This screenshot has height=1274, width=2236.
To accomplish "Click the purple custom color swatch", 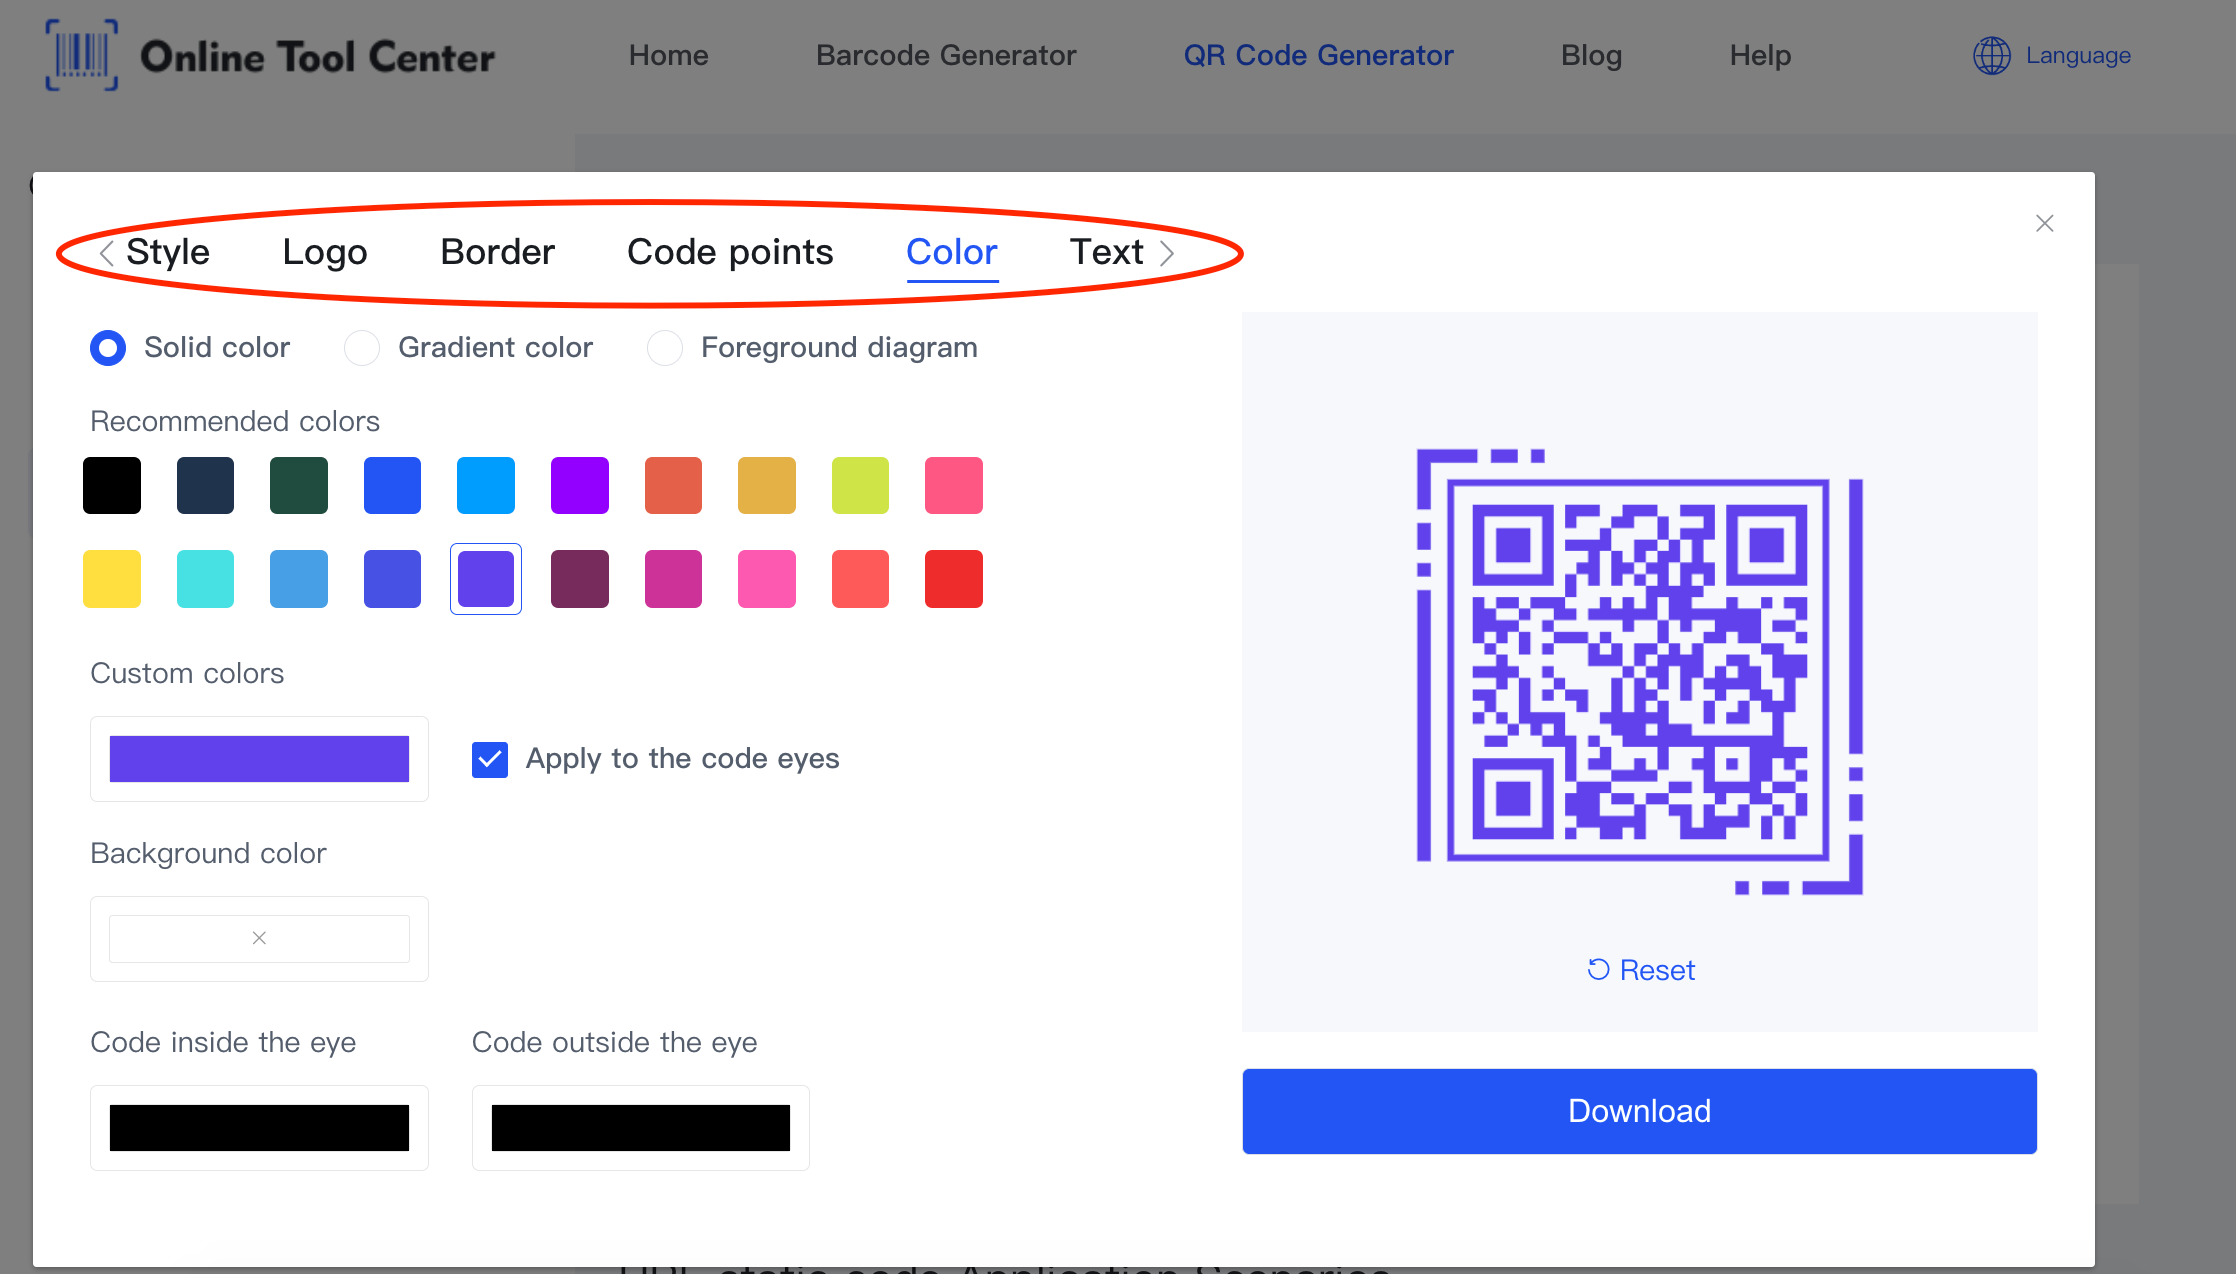I will click(258, 757).
